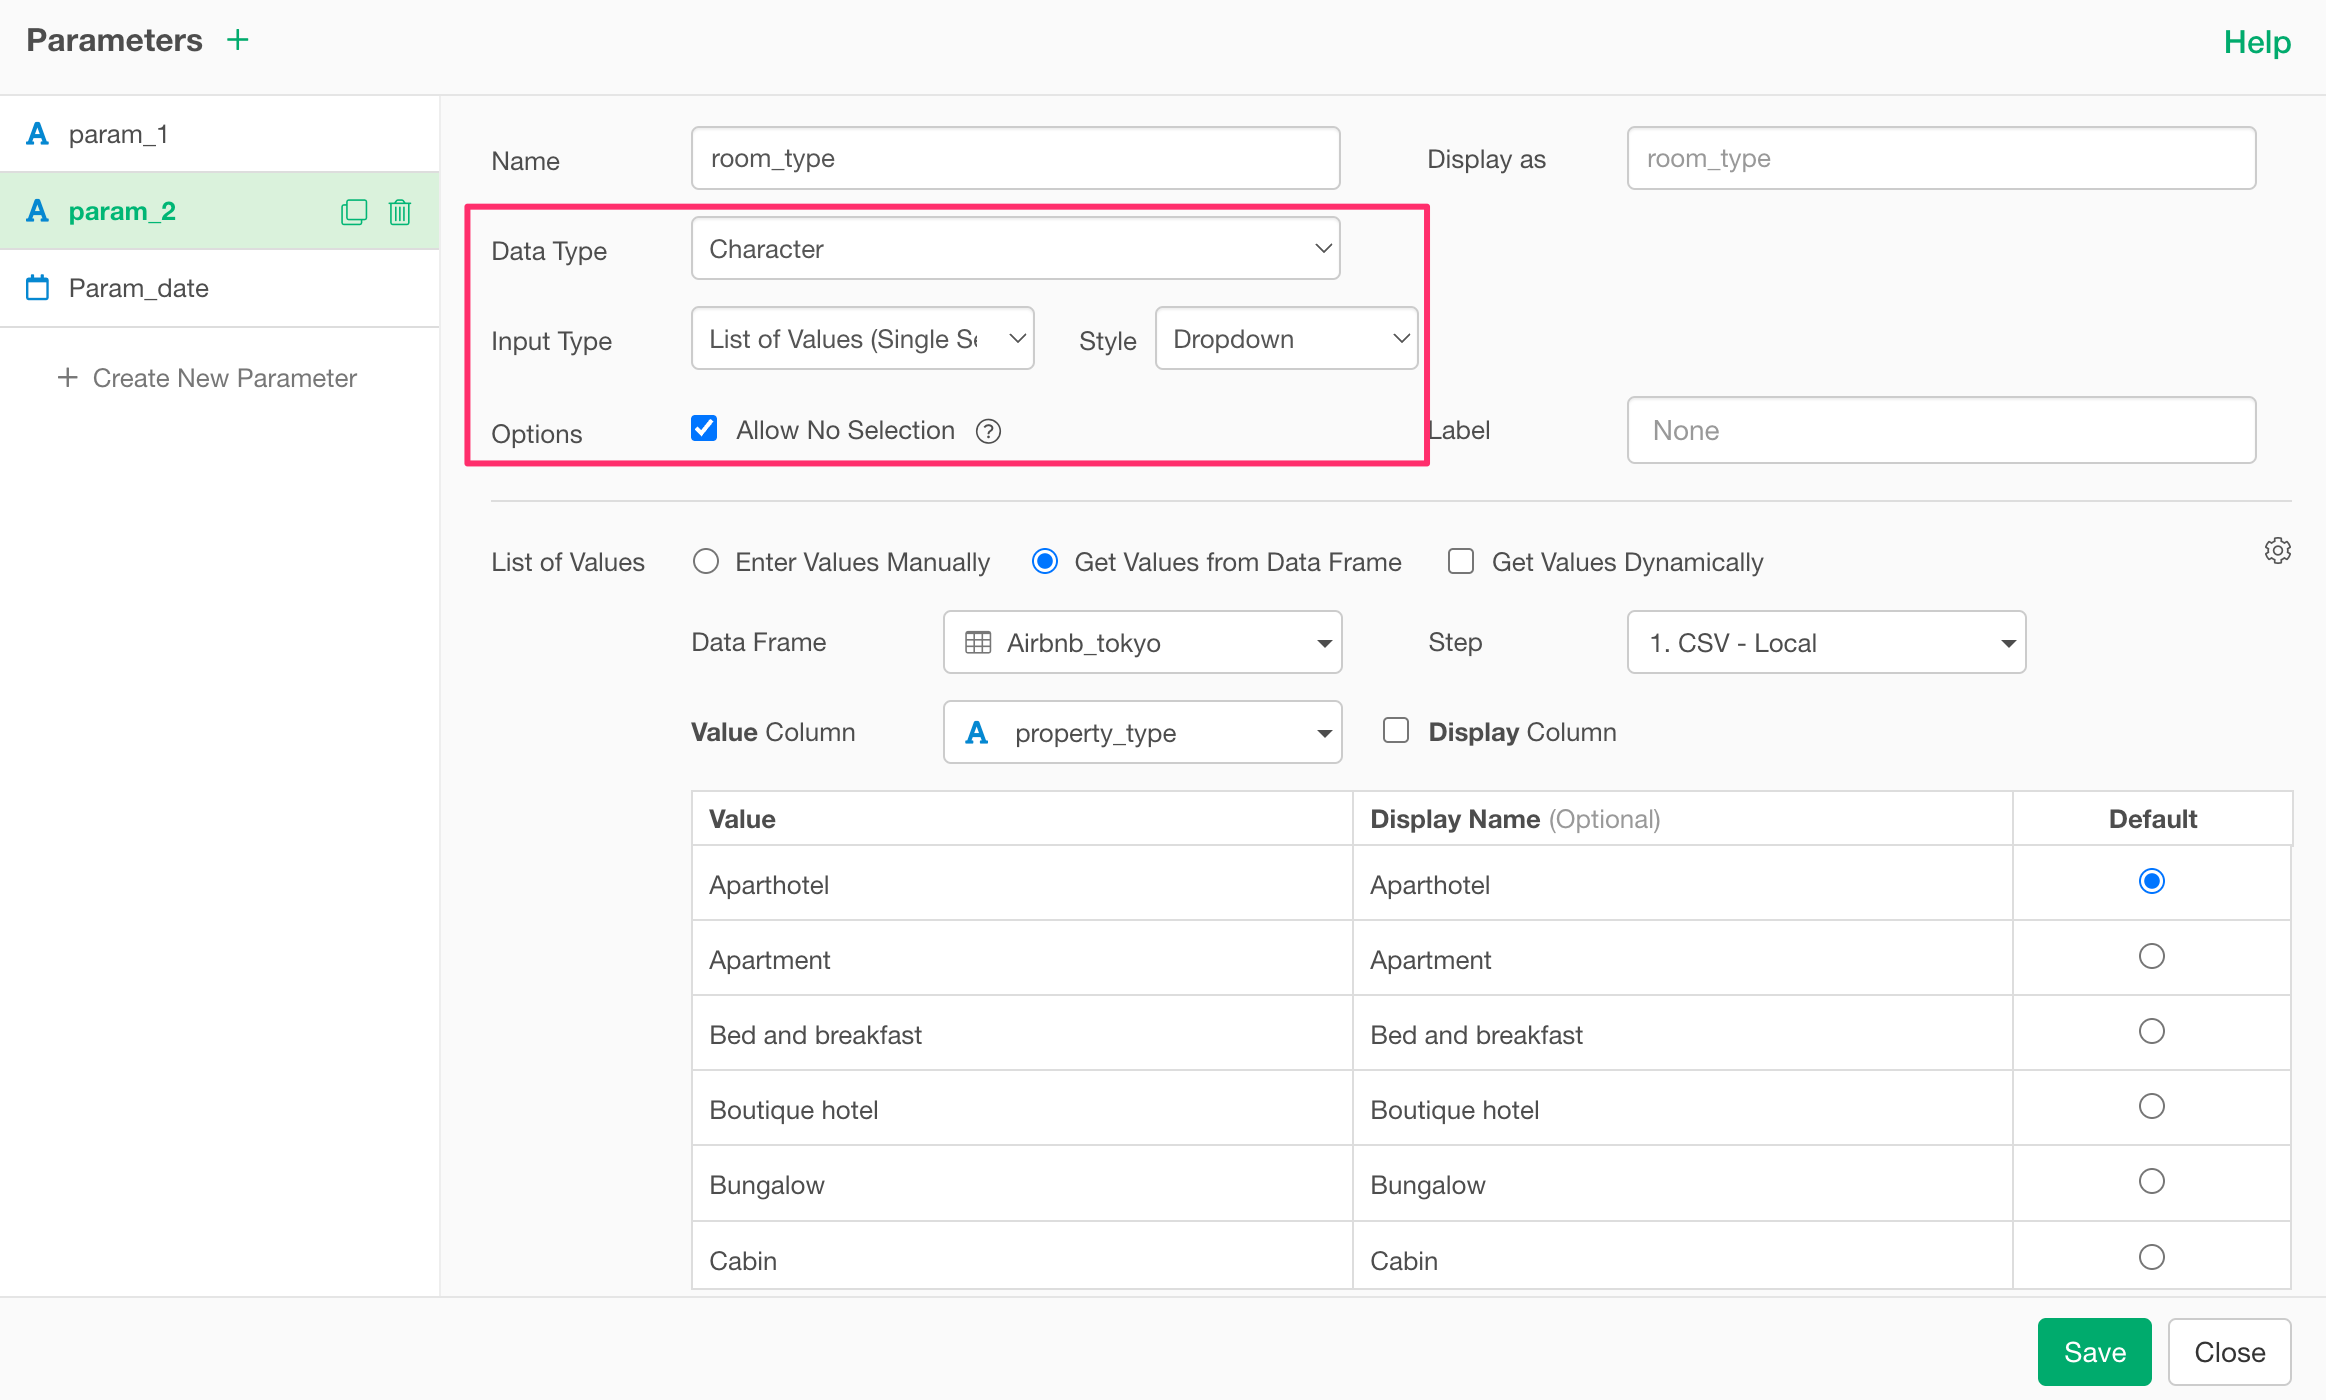Open the gear settings for List of Values

click(2277, 551)
